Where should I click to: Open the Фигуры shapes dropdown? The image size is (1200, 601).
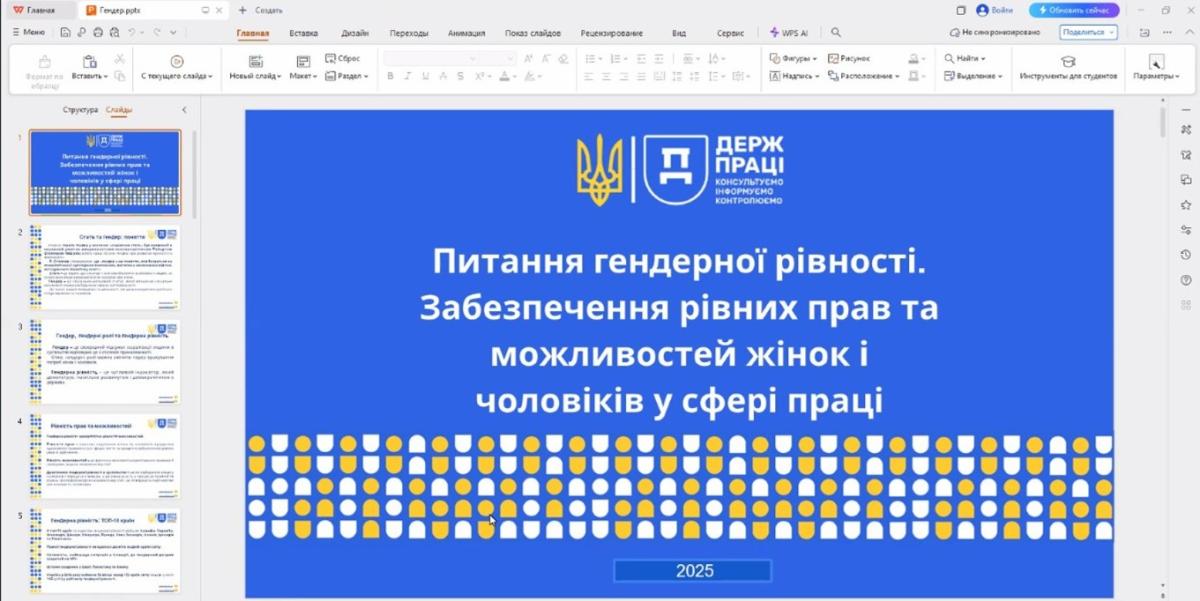pyautogui.click(x=793, y=58)
